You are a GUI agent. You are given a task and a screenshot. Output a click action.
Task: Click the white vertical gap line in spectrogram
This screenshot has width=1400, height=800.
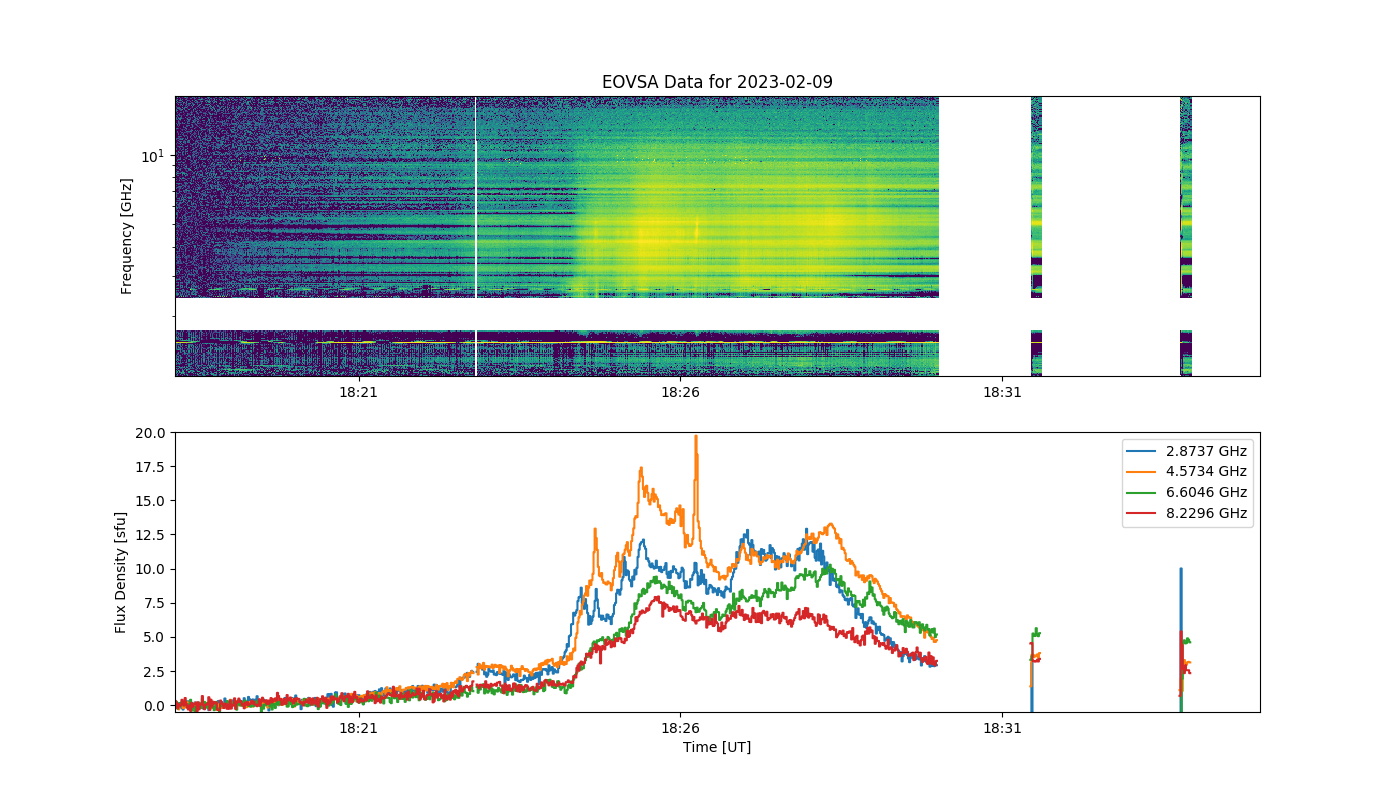(x=476, y=236)
